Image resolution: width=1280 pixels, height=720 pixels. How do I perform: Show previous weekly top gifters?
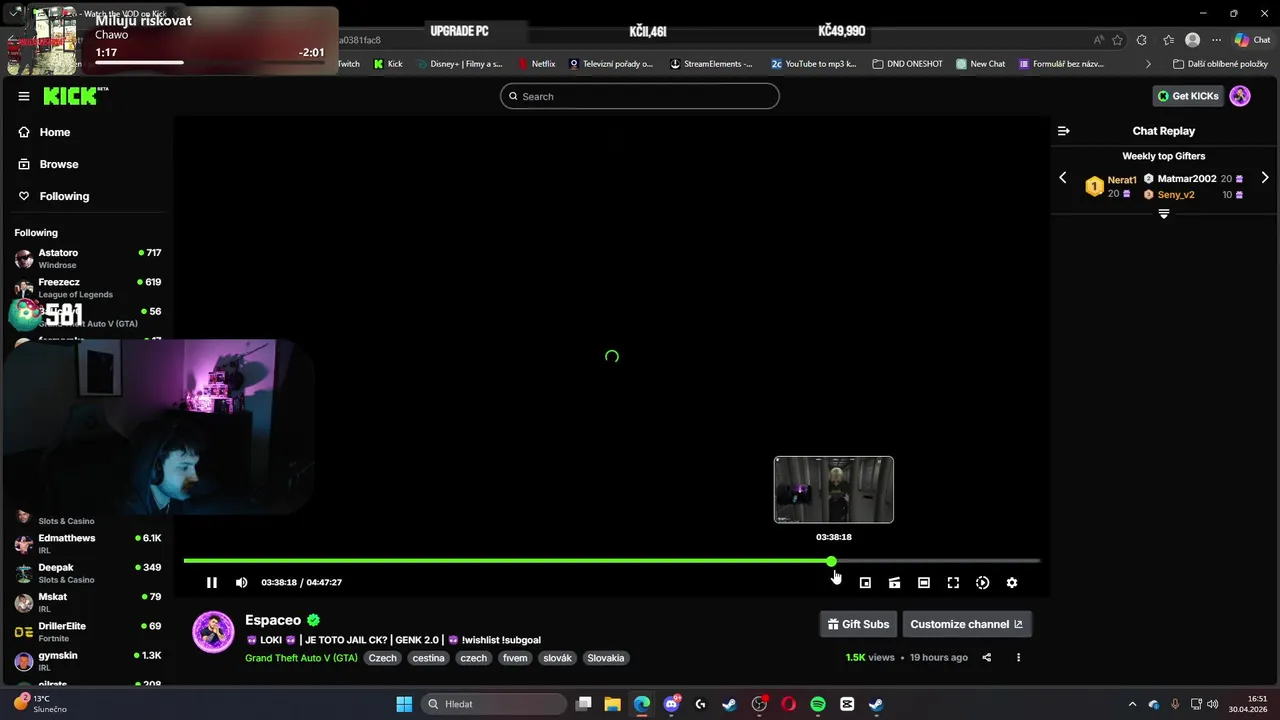pos(1063,178)
